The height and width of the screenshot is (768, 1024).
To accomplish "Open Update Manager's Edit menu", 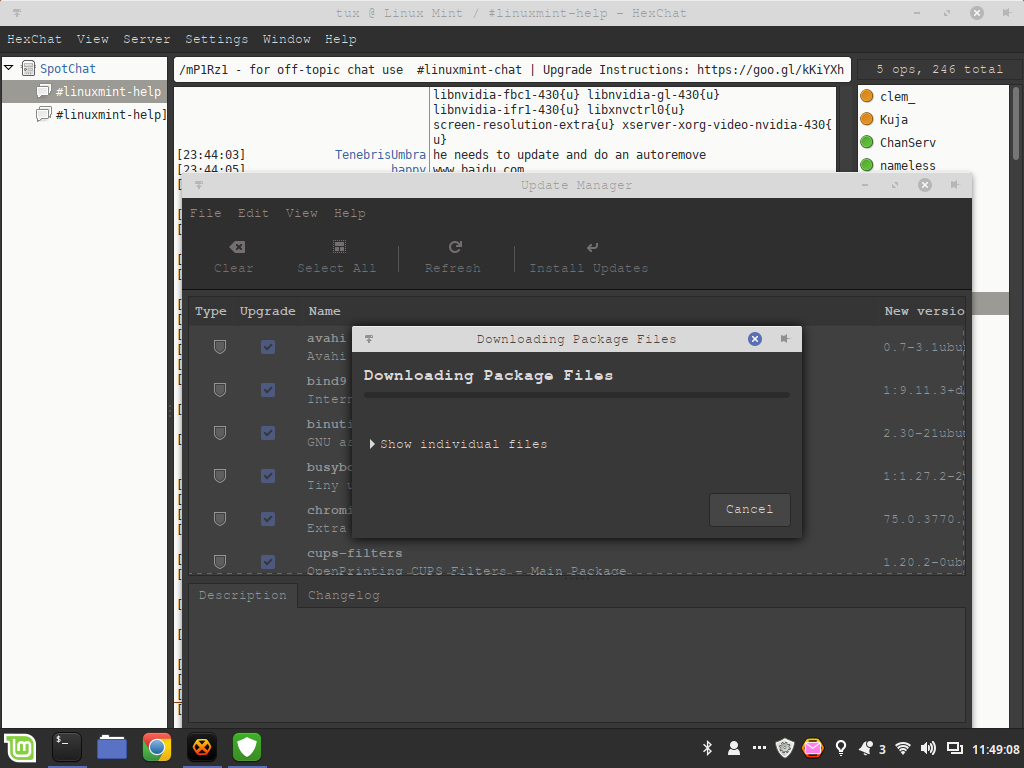I will tap(253, 213).
